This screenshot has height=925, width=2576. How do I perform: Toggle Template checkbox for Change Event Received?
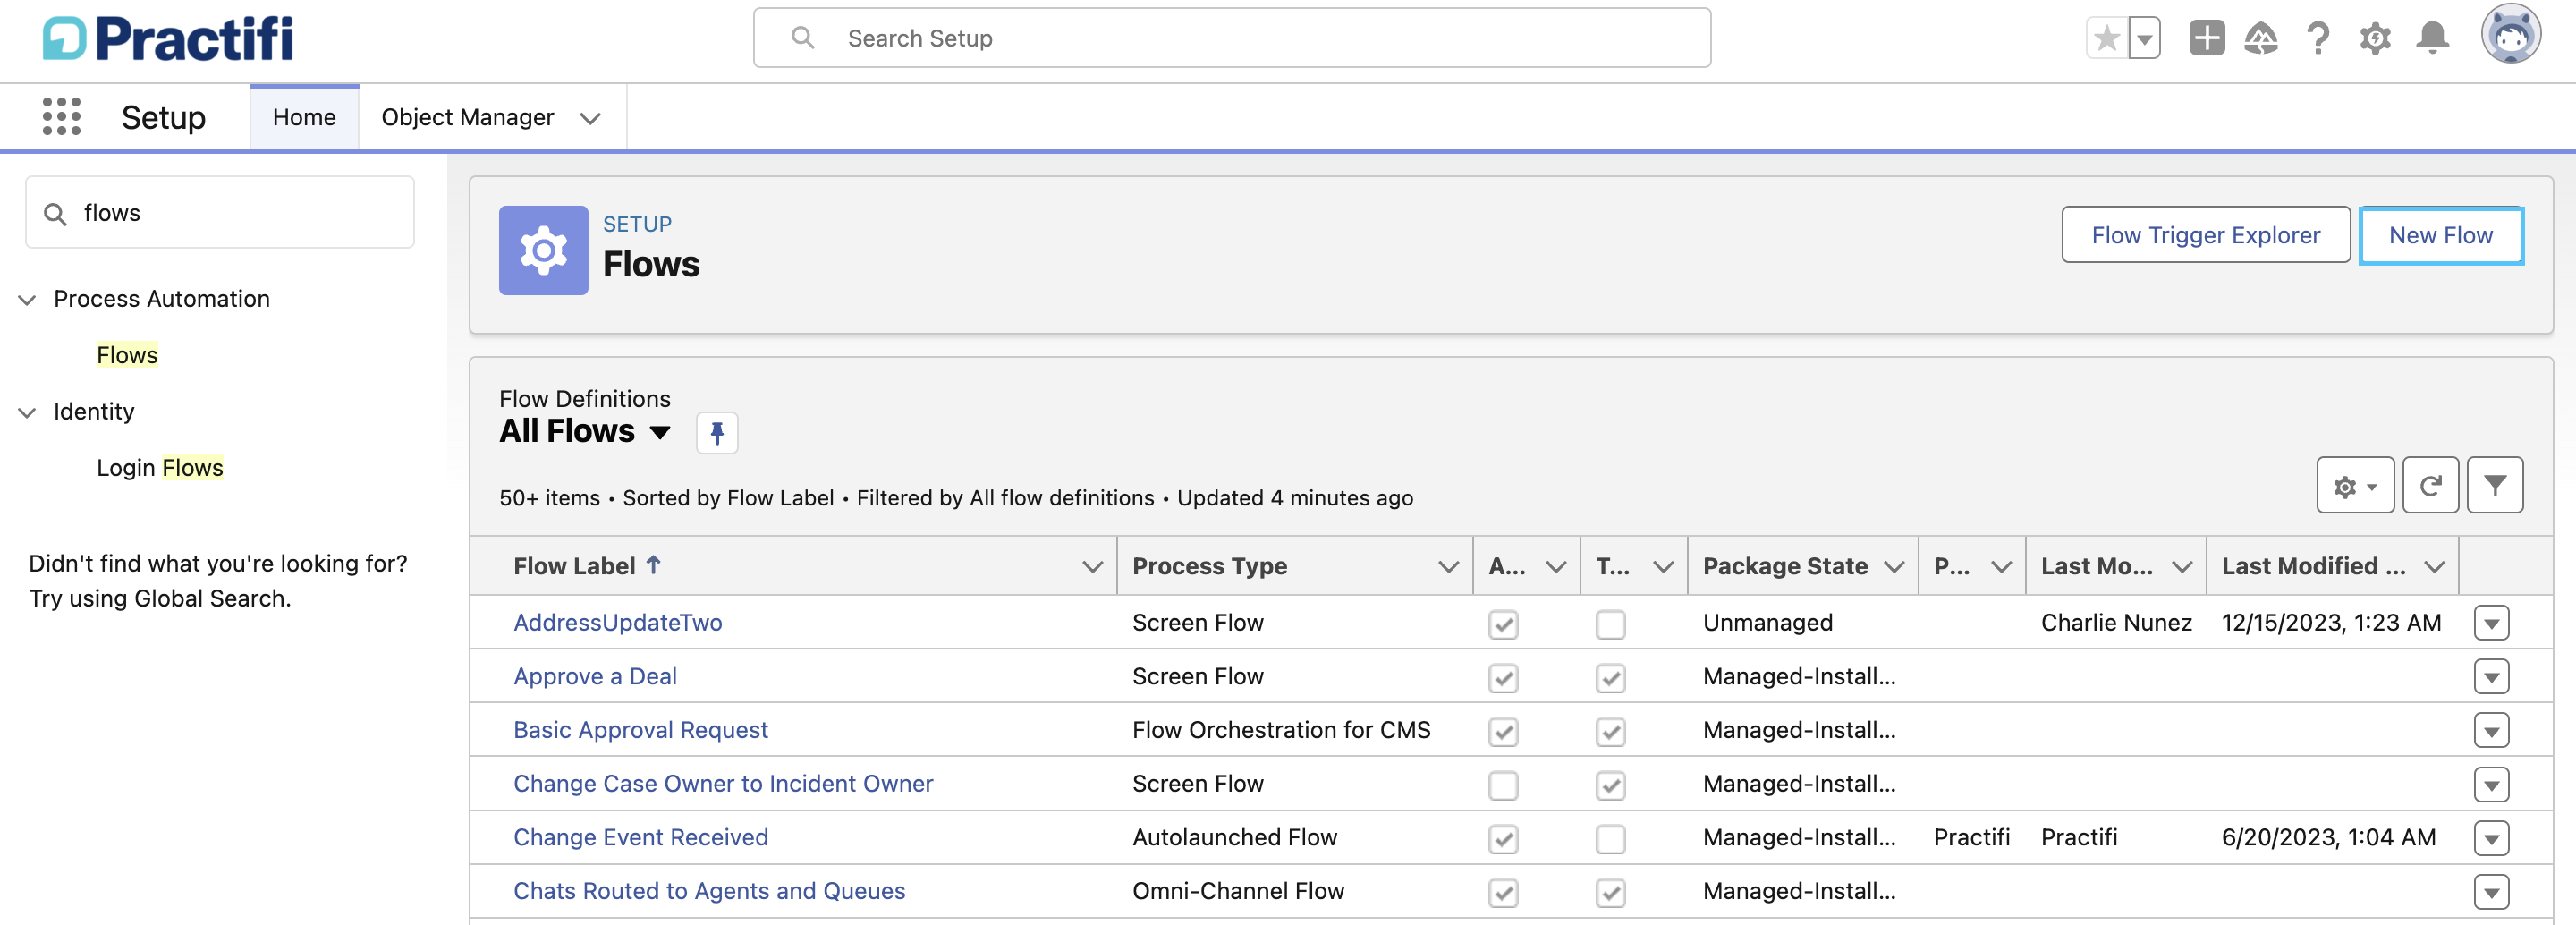[1610, 839]
